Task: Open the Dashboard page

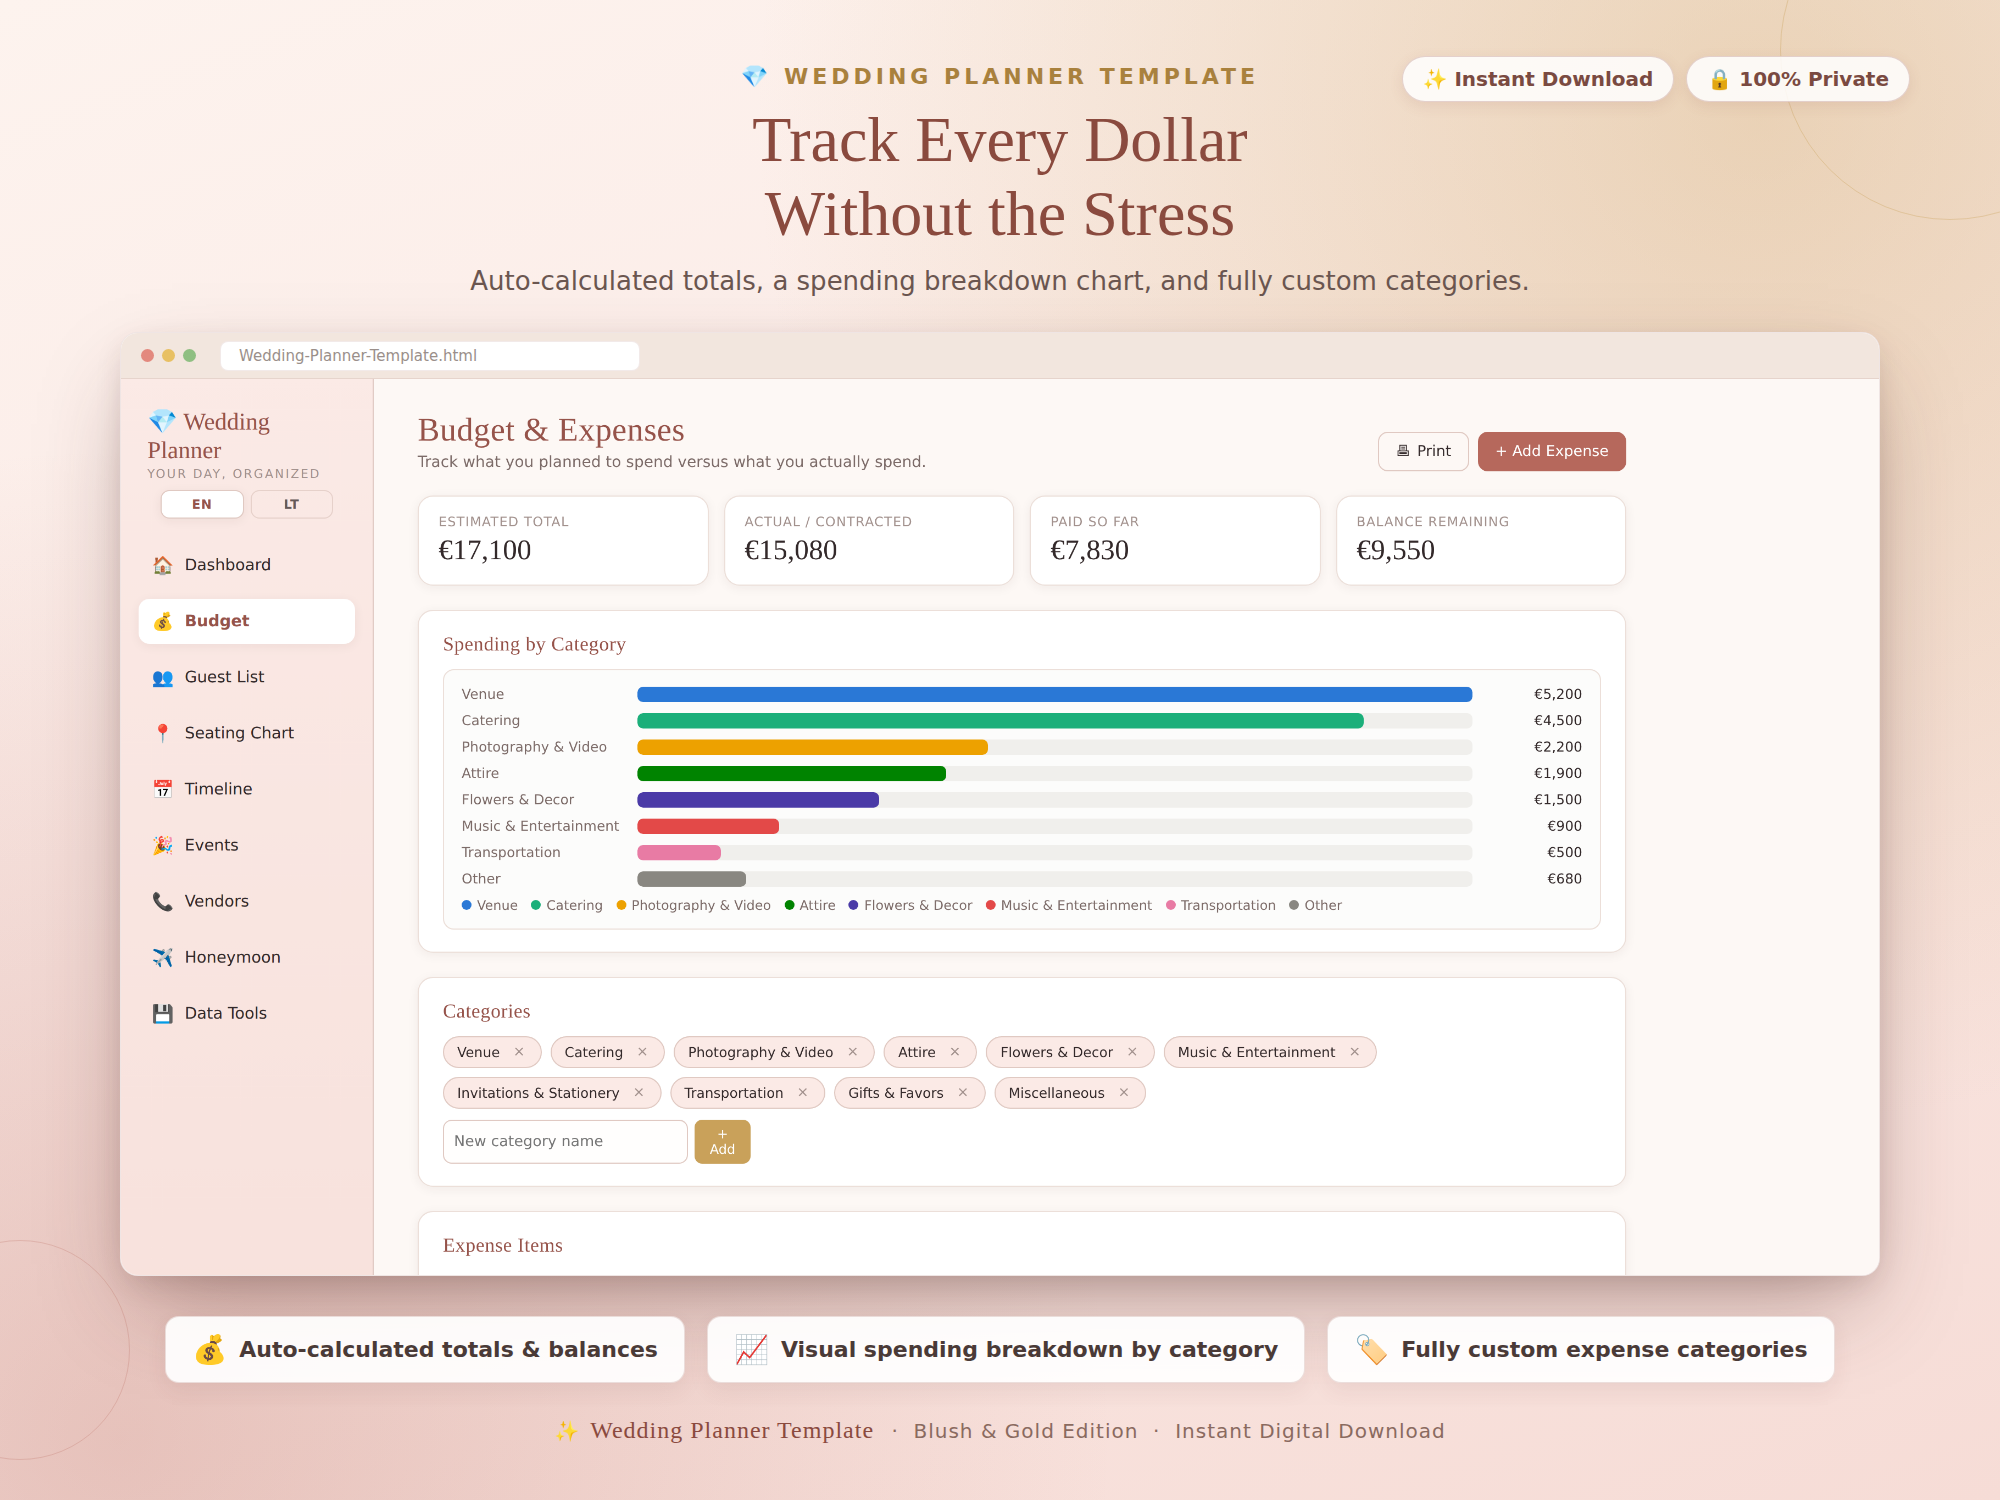Action: tap(246, 565)
